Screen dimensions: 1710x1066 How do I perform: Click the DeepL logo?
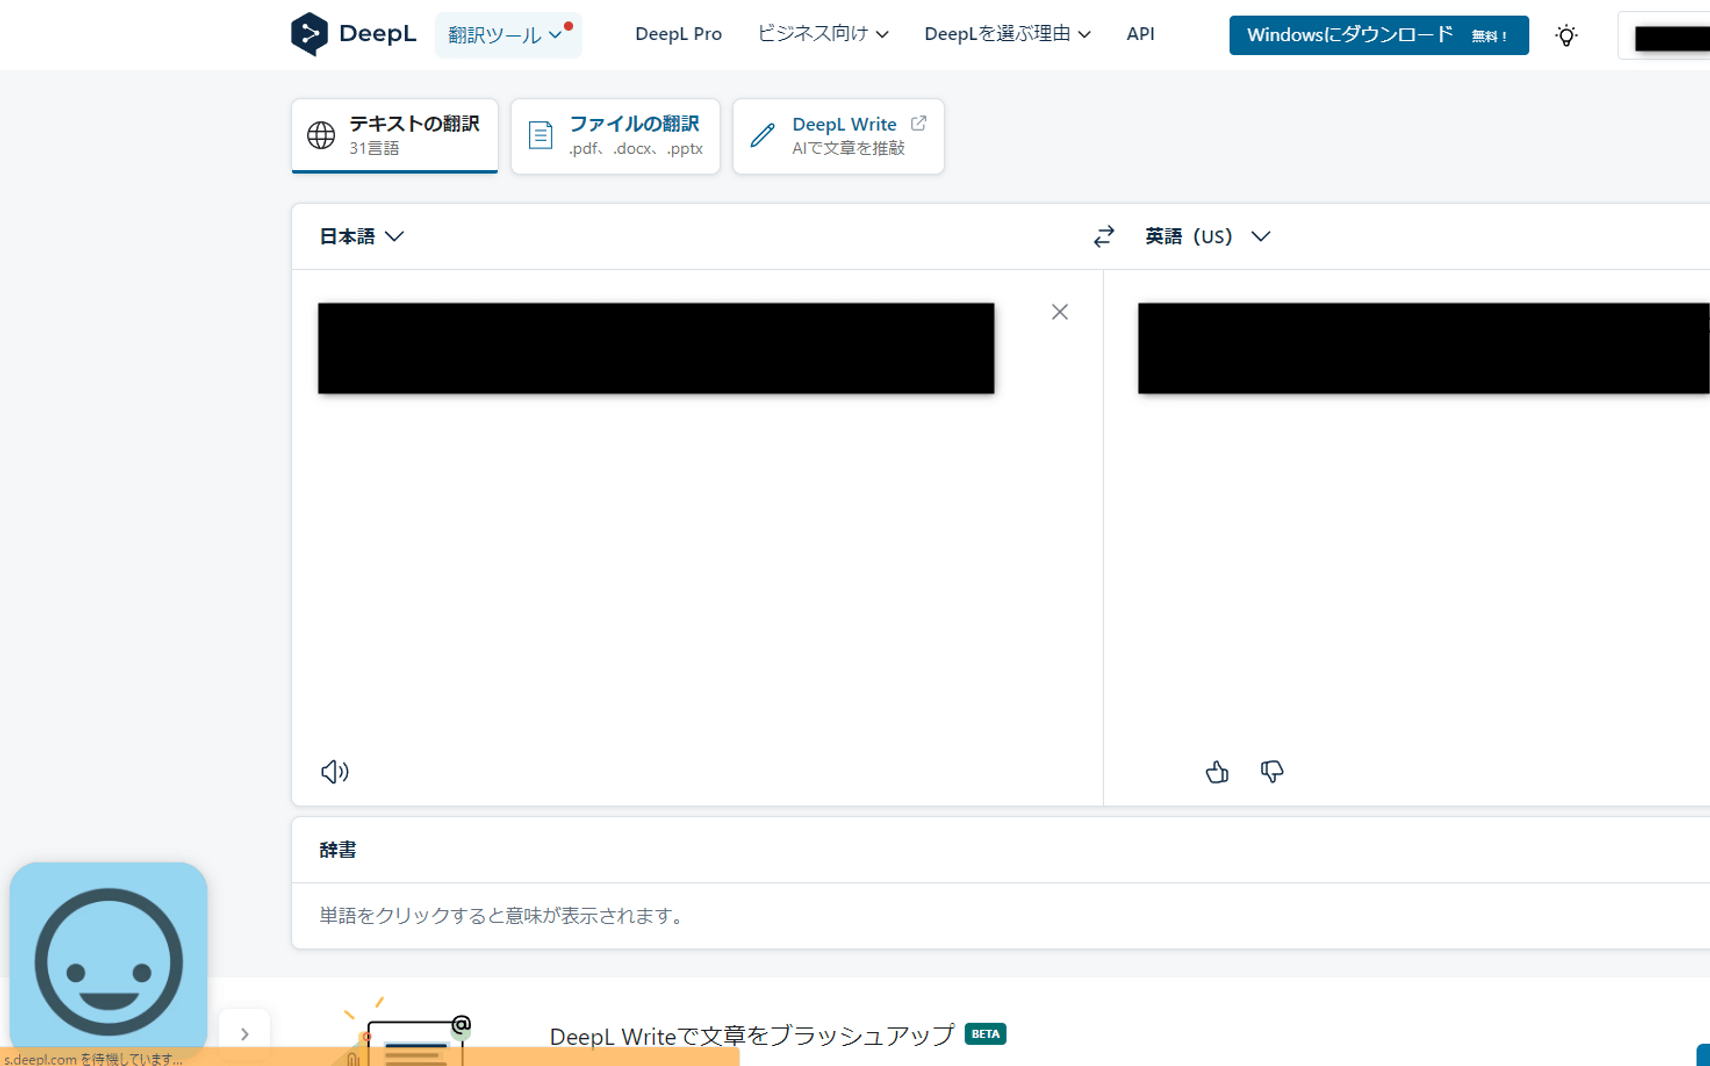click(353, 34)
